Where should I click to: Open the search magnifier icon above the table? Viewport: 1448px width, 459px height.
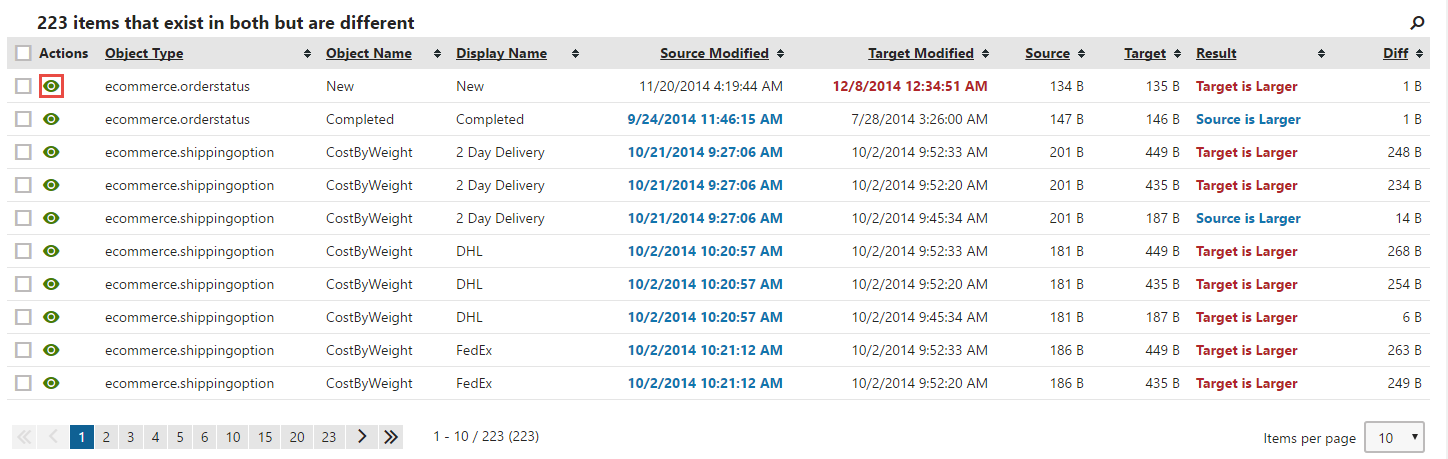point(1416,22)
